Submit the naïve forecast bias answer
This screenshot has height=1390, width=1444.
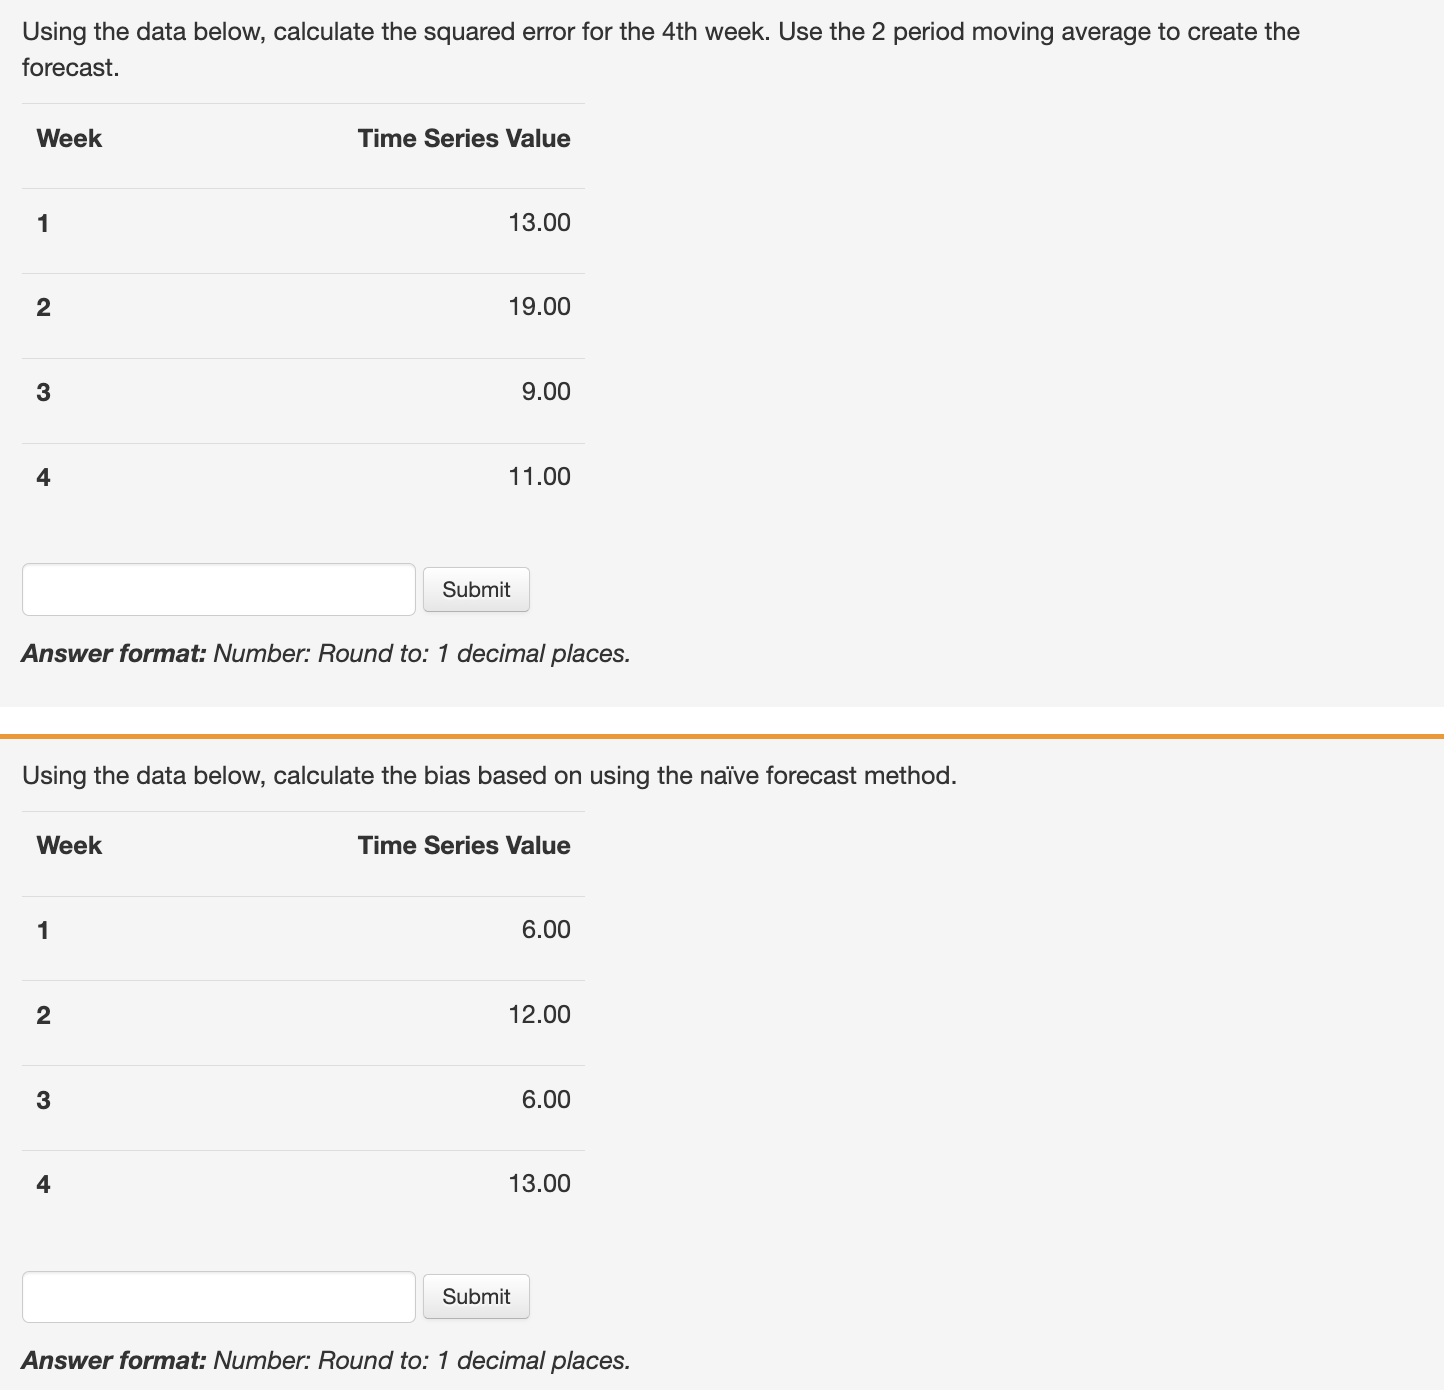click(x=476, y=1297)
